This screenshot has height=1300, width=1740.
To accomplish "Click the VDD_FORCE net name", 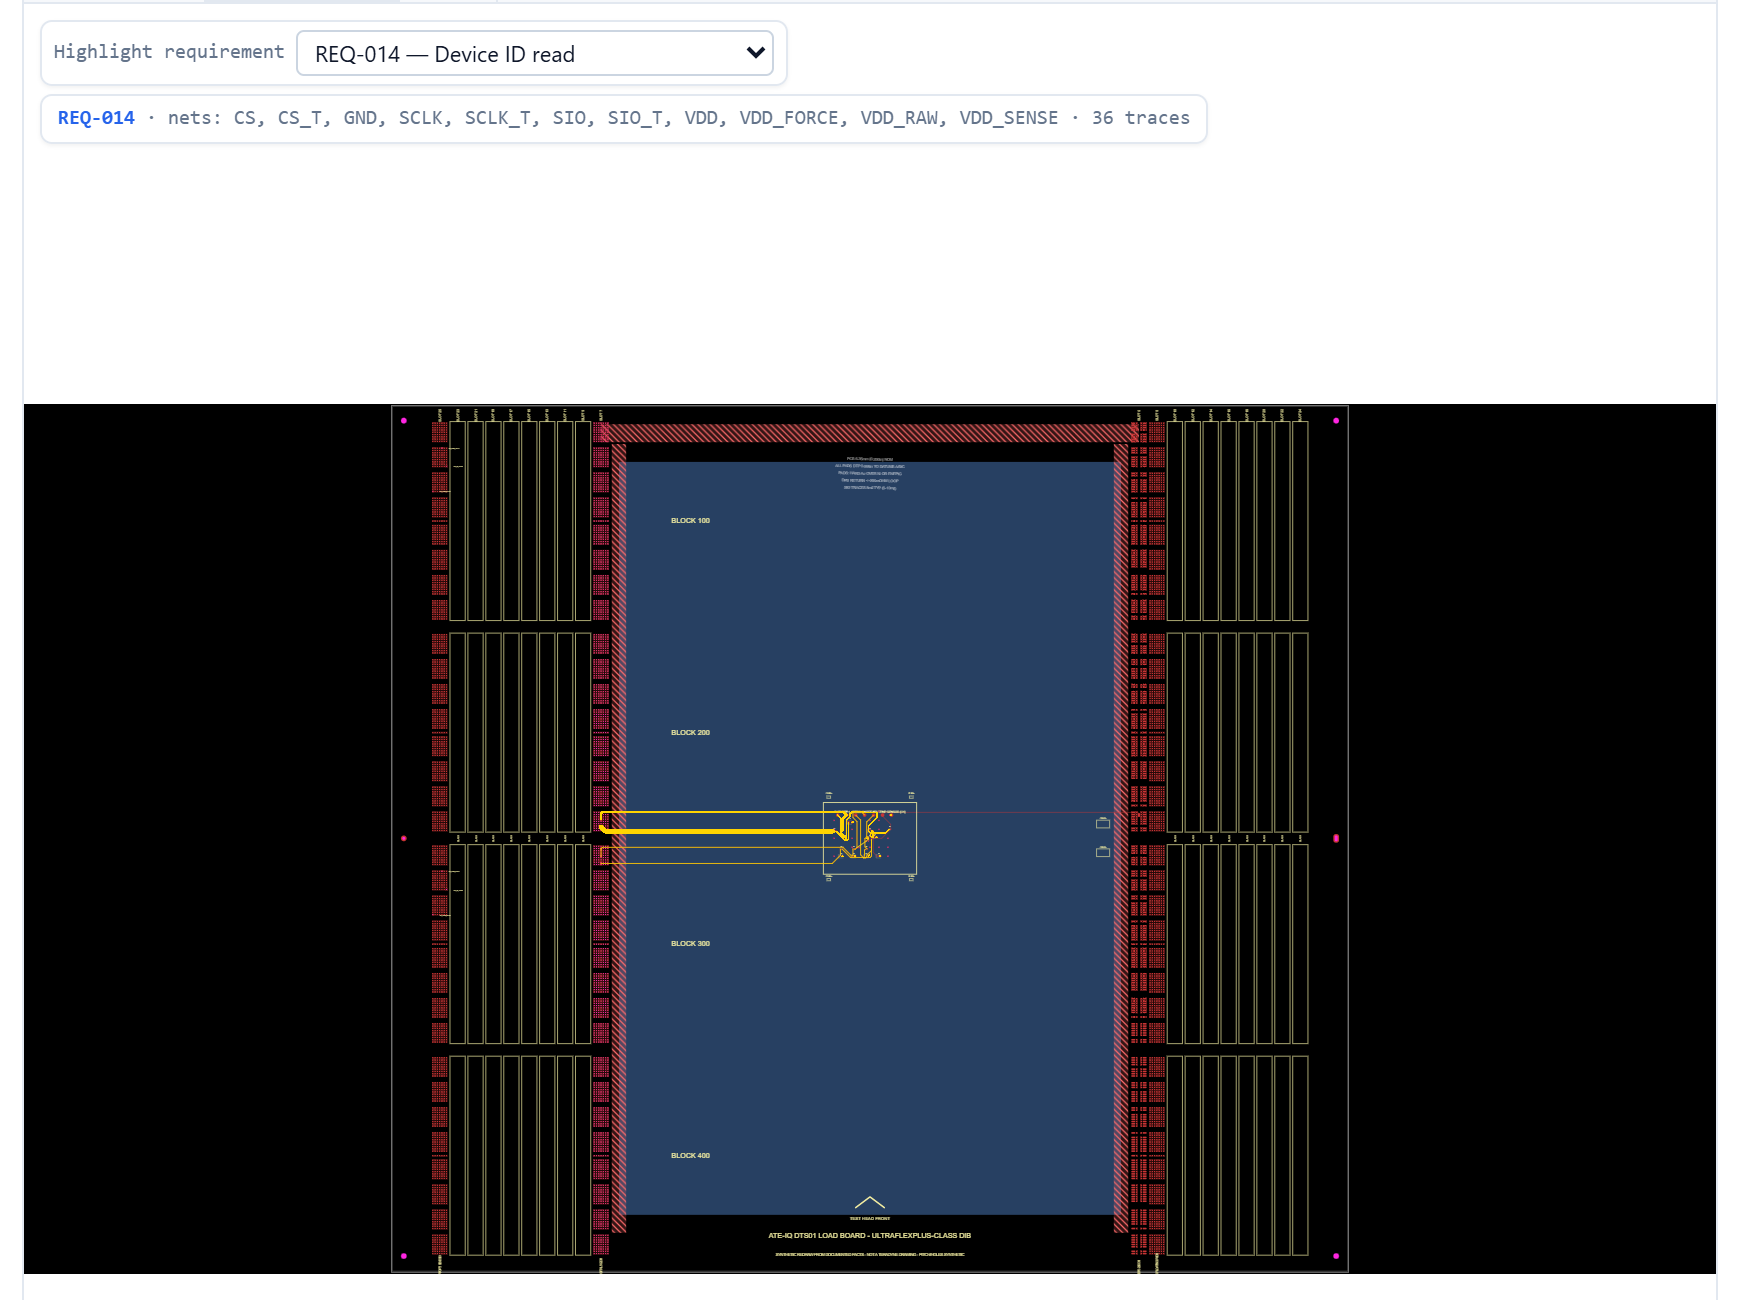I will click(789, 118).
